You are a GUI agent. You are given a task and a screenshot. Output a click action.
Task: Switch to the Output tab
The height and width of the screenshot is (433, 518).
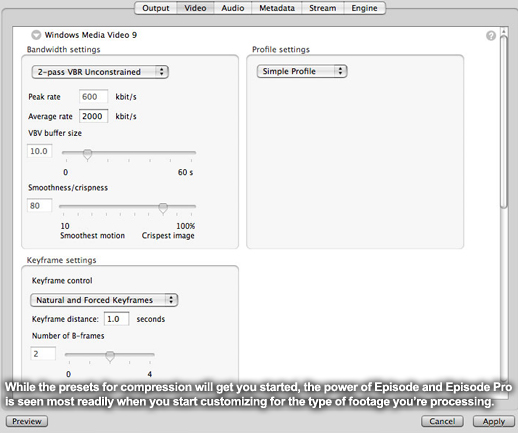pyautogui.click(x=156, y=8)
